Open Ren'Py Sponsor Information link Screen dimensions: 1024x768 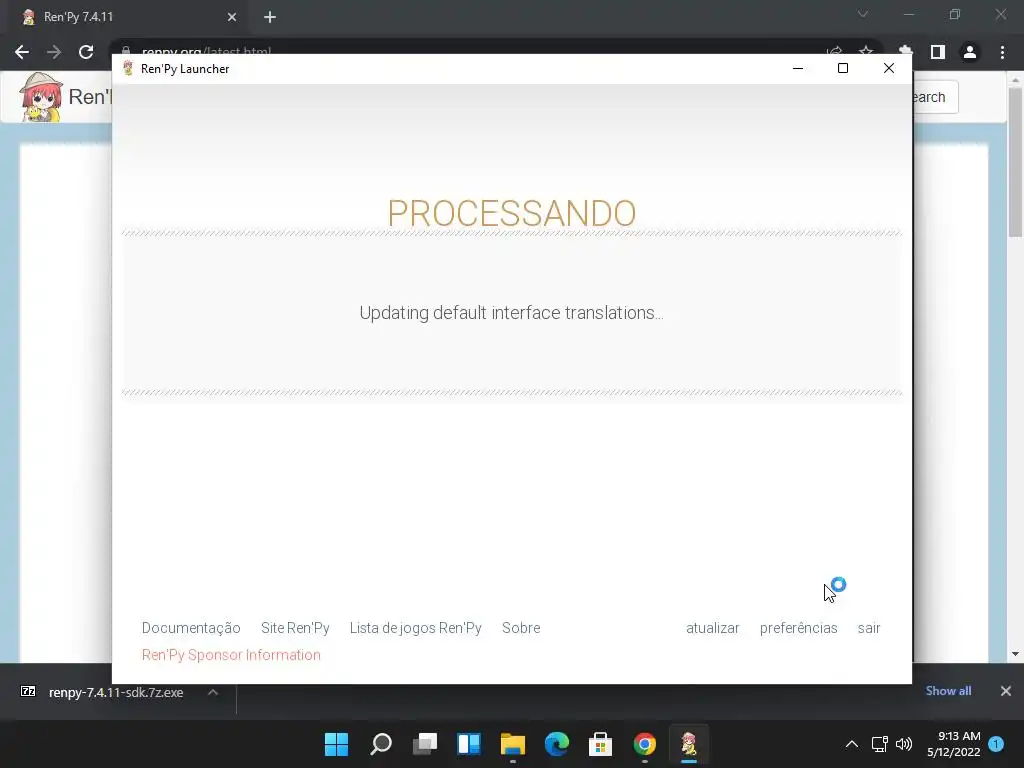point(231,654)
